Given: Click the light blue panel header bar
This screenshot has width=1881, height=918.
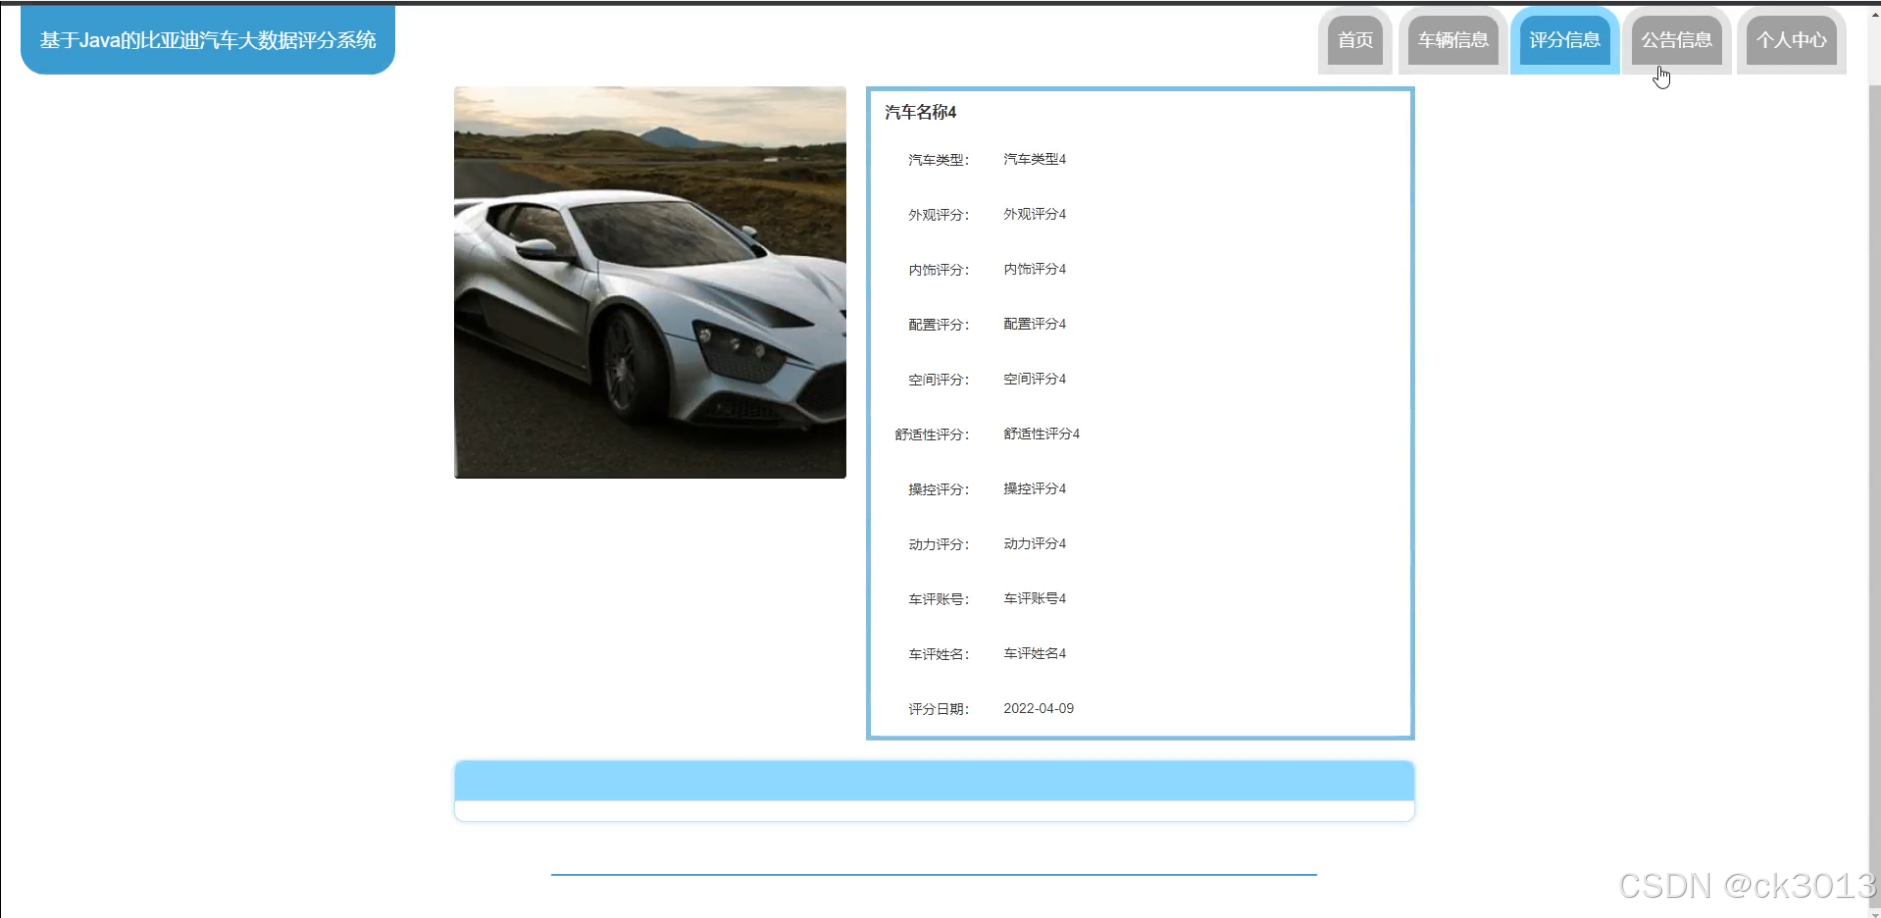Looking at the screenshot, I should [934, 781].
